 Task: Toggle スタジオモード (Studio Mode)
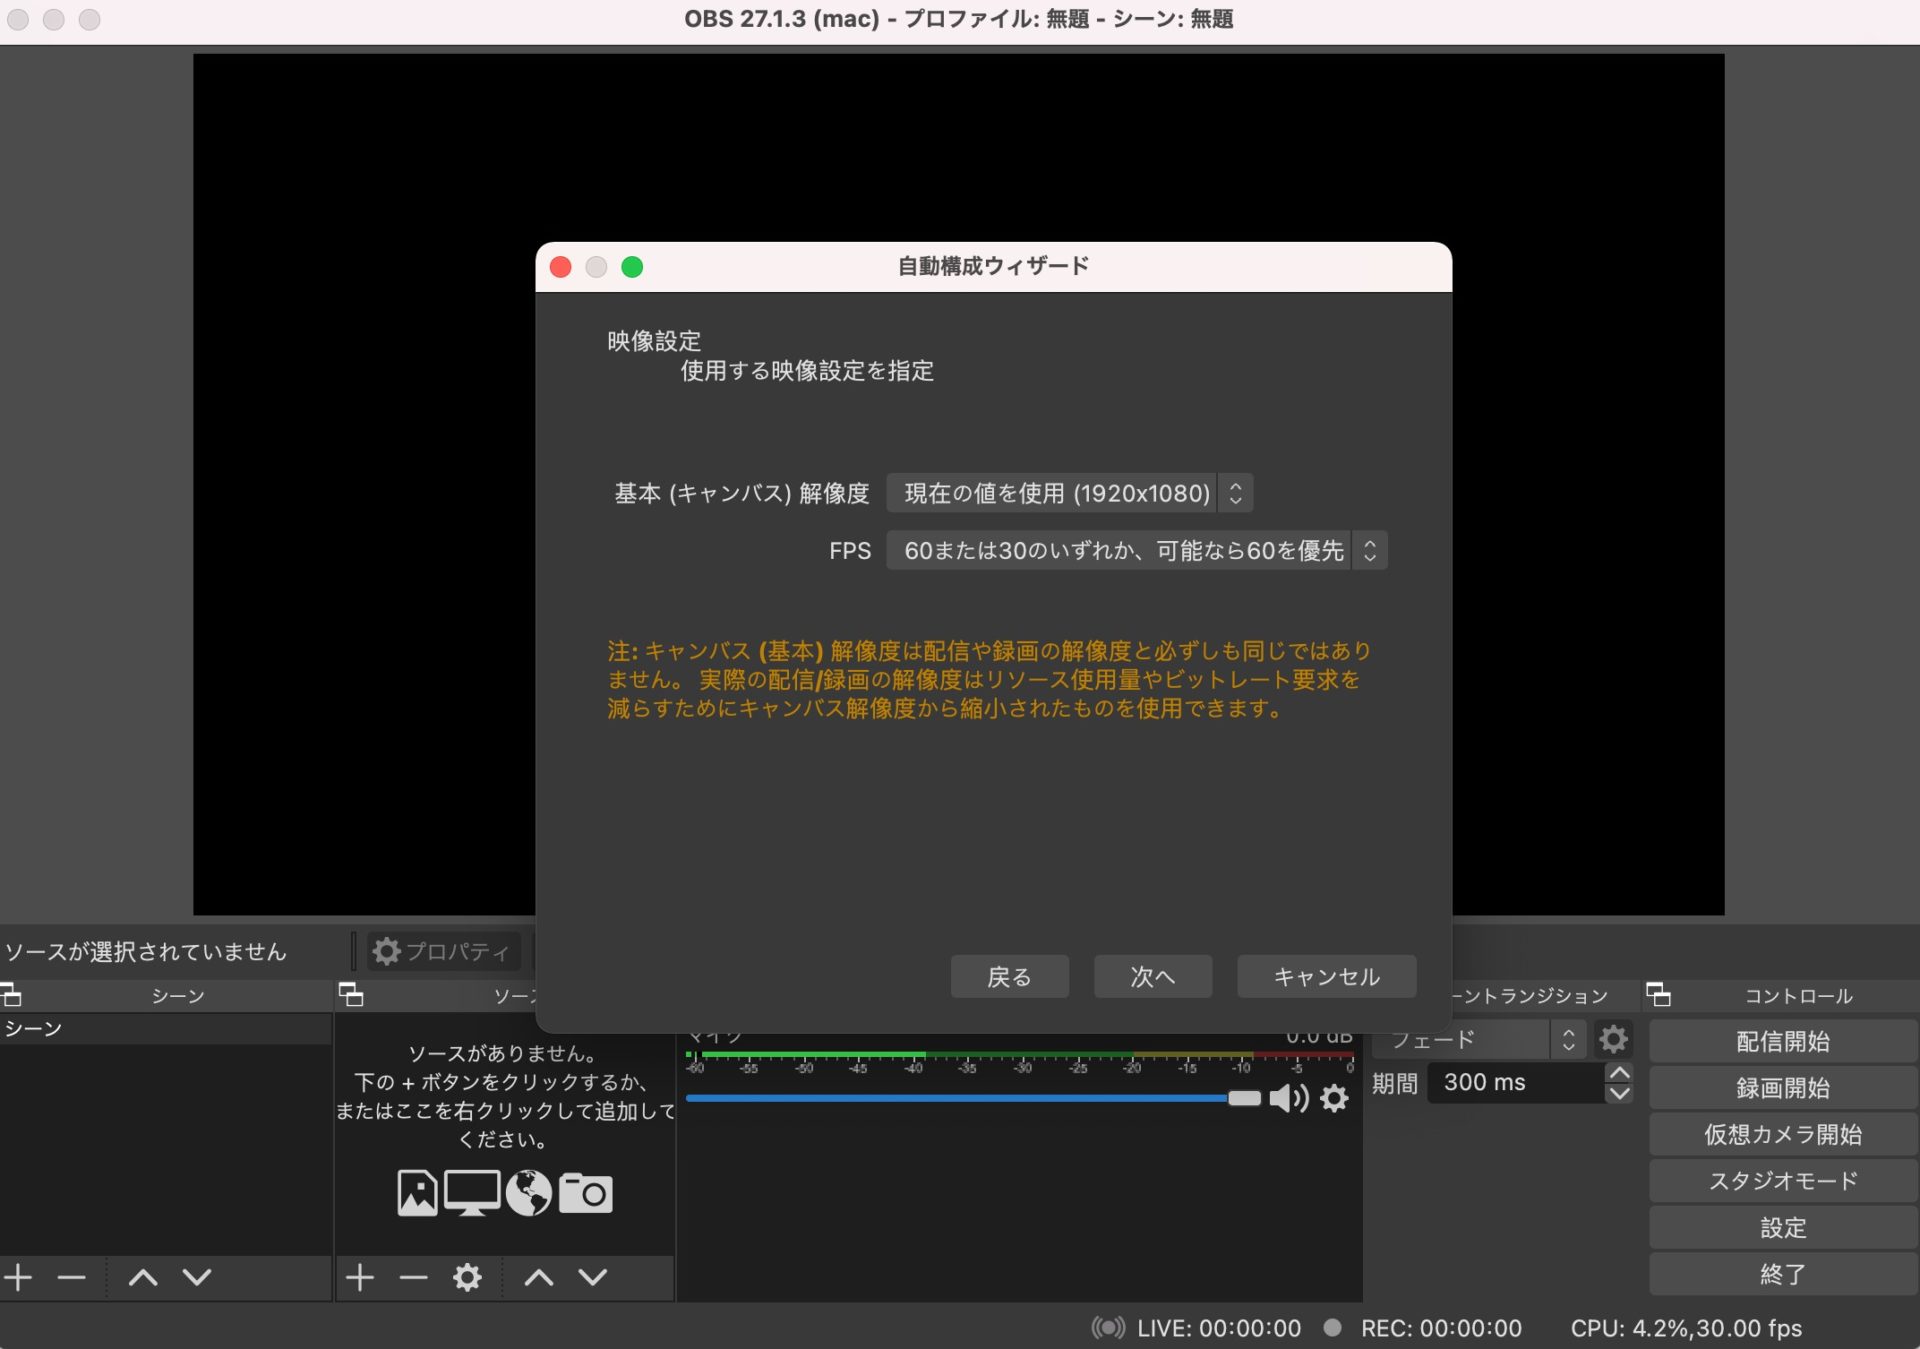coord(1783,1181)
